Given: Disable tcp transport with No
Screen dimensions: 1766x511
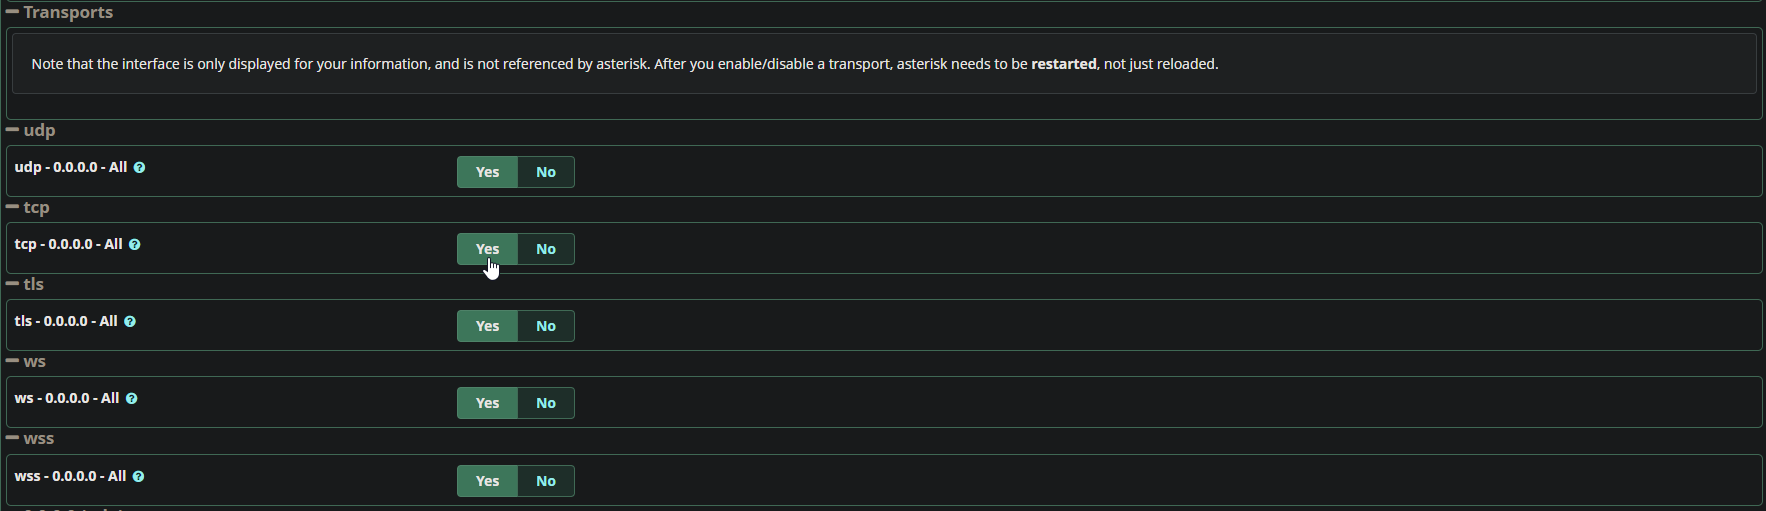Looking at the screenshot, I should [x=546, y=249].
